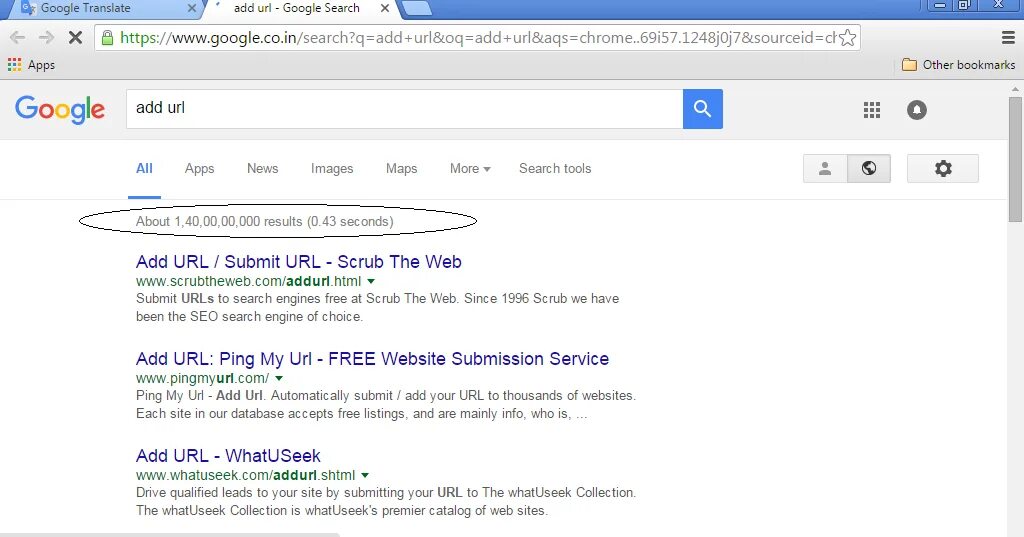Bookmark this page with the star icon
The width and height of the screenshot is (1024, 537).
click(x=848, y=38)
